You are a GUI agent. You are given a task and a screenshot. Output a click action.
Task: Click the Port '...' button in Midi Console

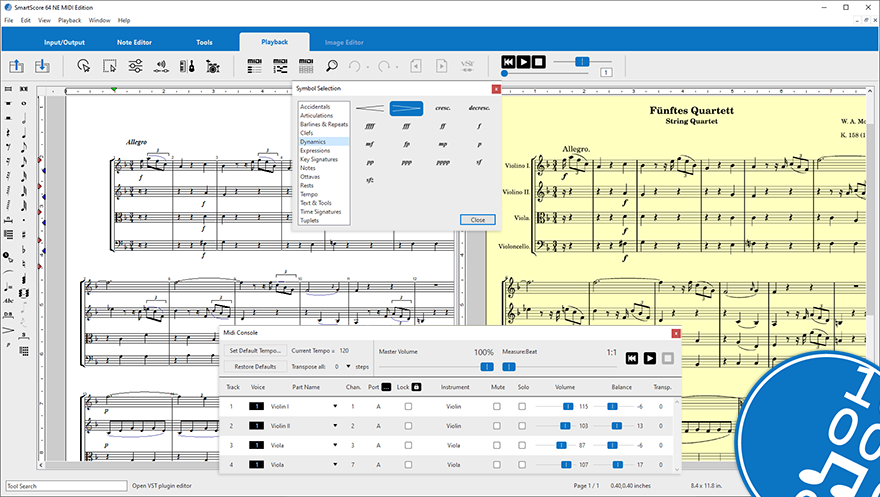pos(386,387)
